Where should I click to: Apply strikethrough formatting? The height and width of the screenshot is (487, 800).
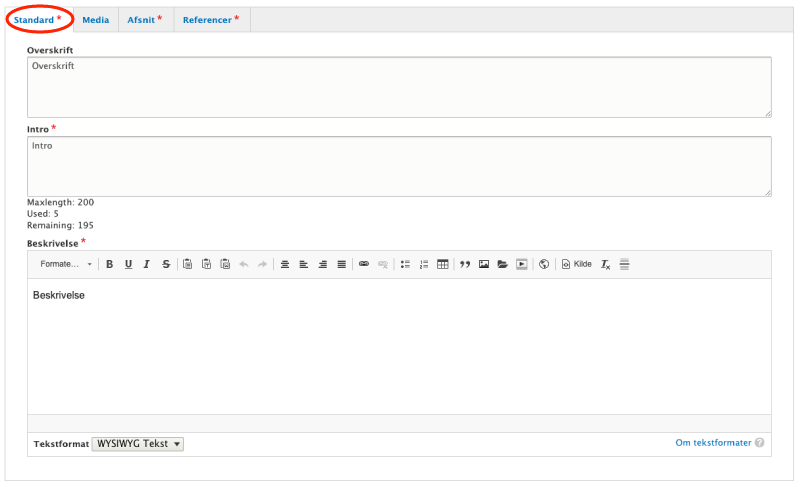tap(166, 264)
